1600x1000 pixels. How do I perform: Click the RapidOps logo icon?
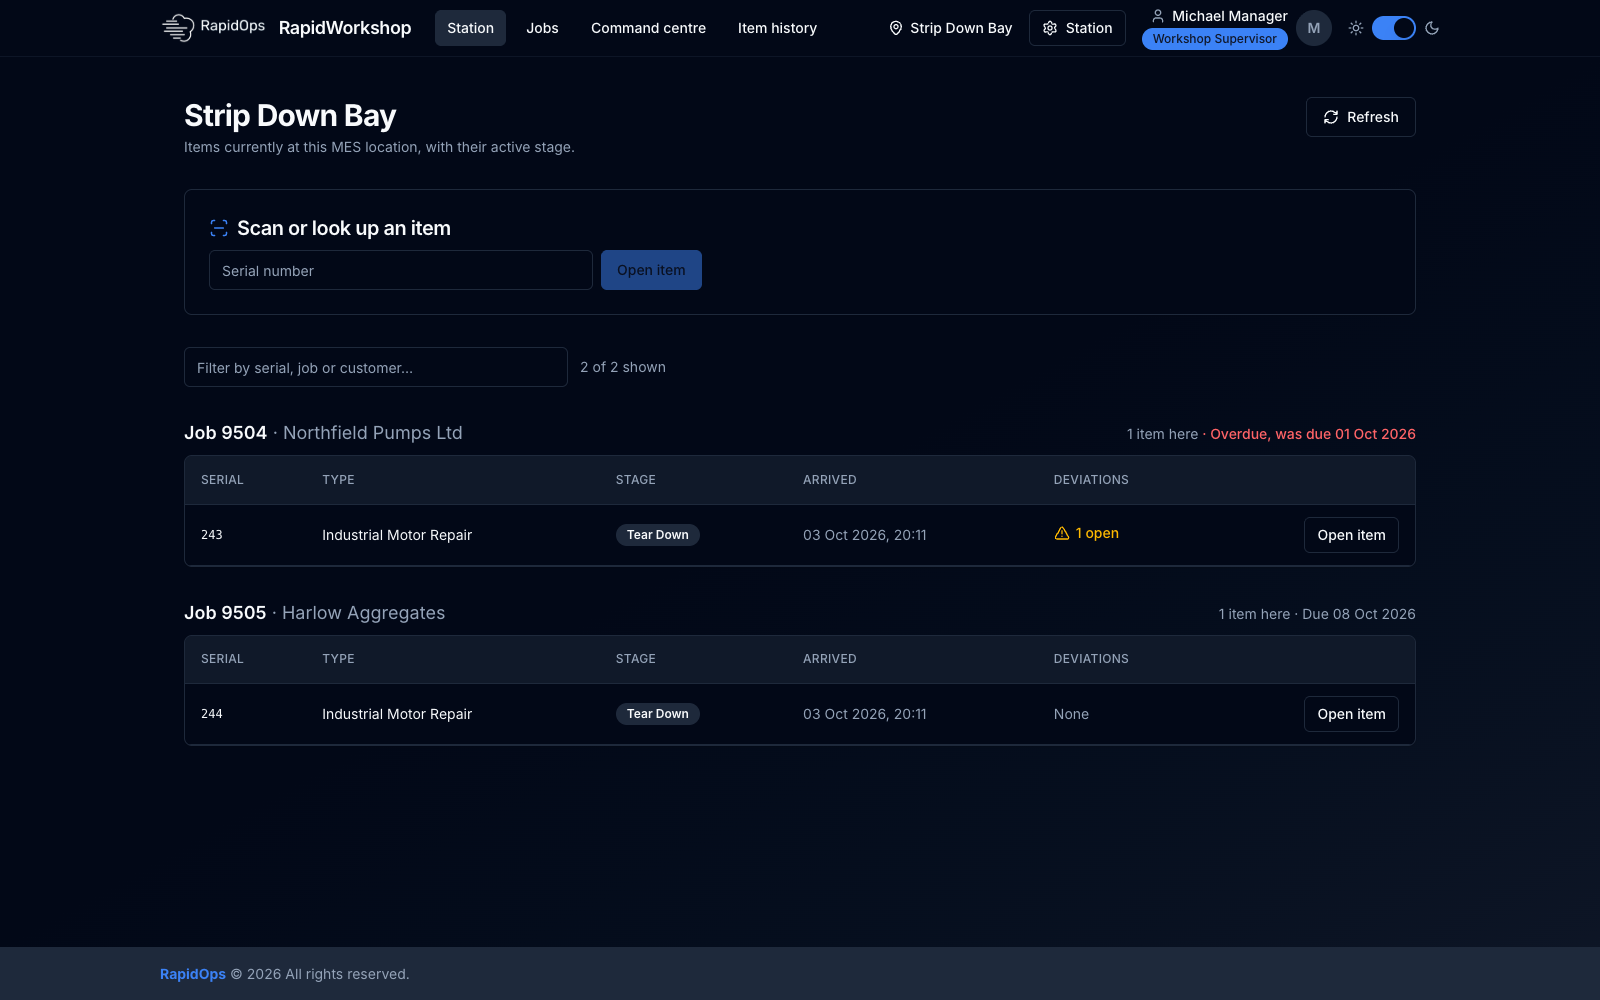[178, 28]
